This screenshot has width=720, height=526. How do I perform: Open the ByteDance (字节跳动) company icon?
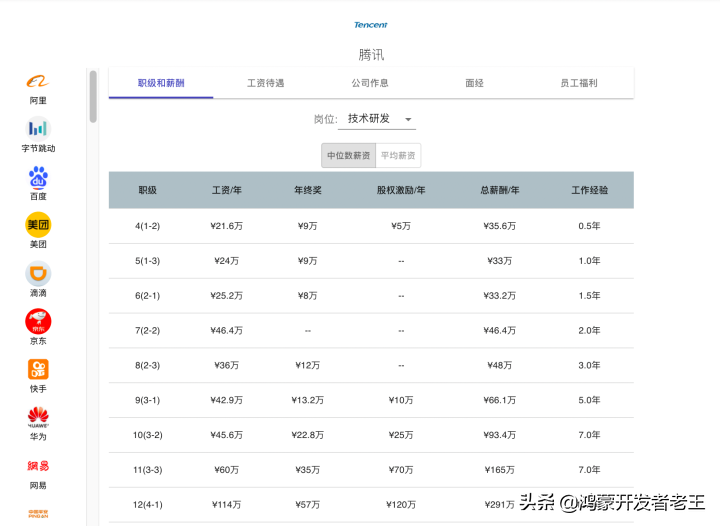[x=38, y=129]
